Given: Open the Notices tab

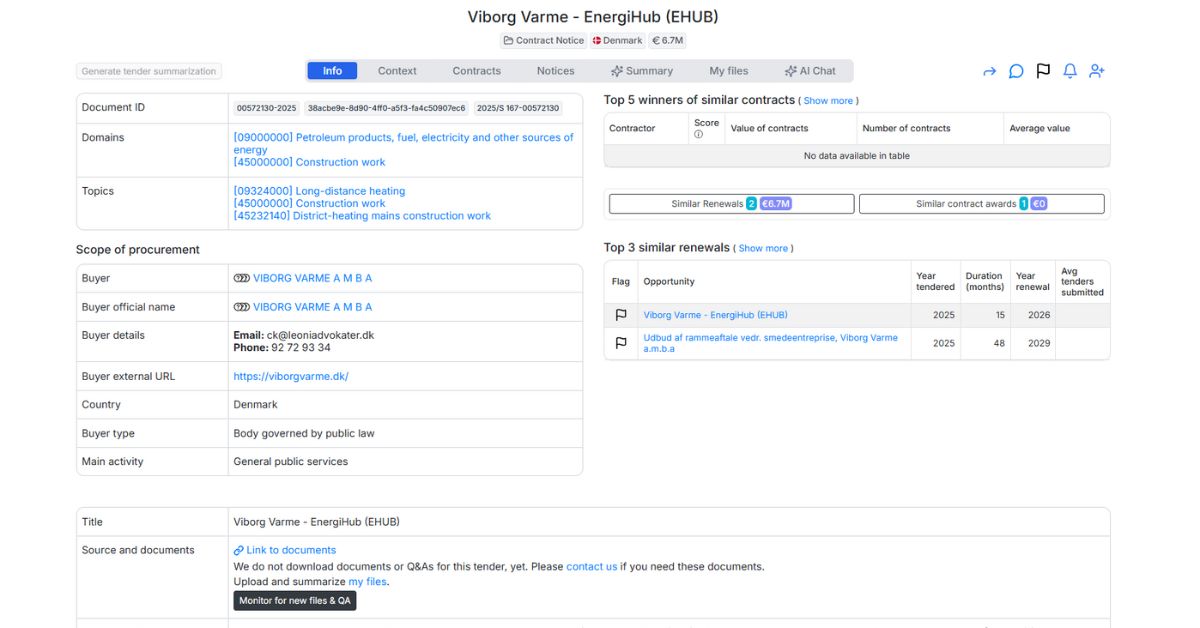Looking at the screenshot, I should click(555, 71).
